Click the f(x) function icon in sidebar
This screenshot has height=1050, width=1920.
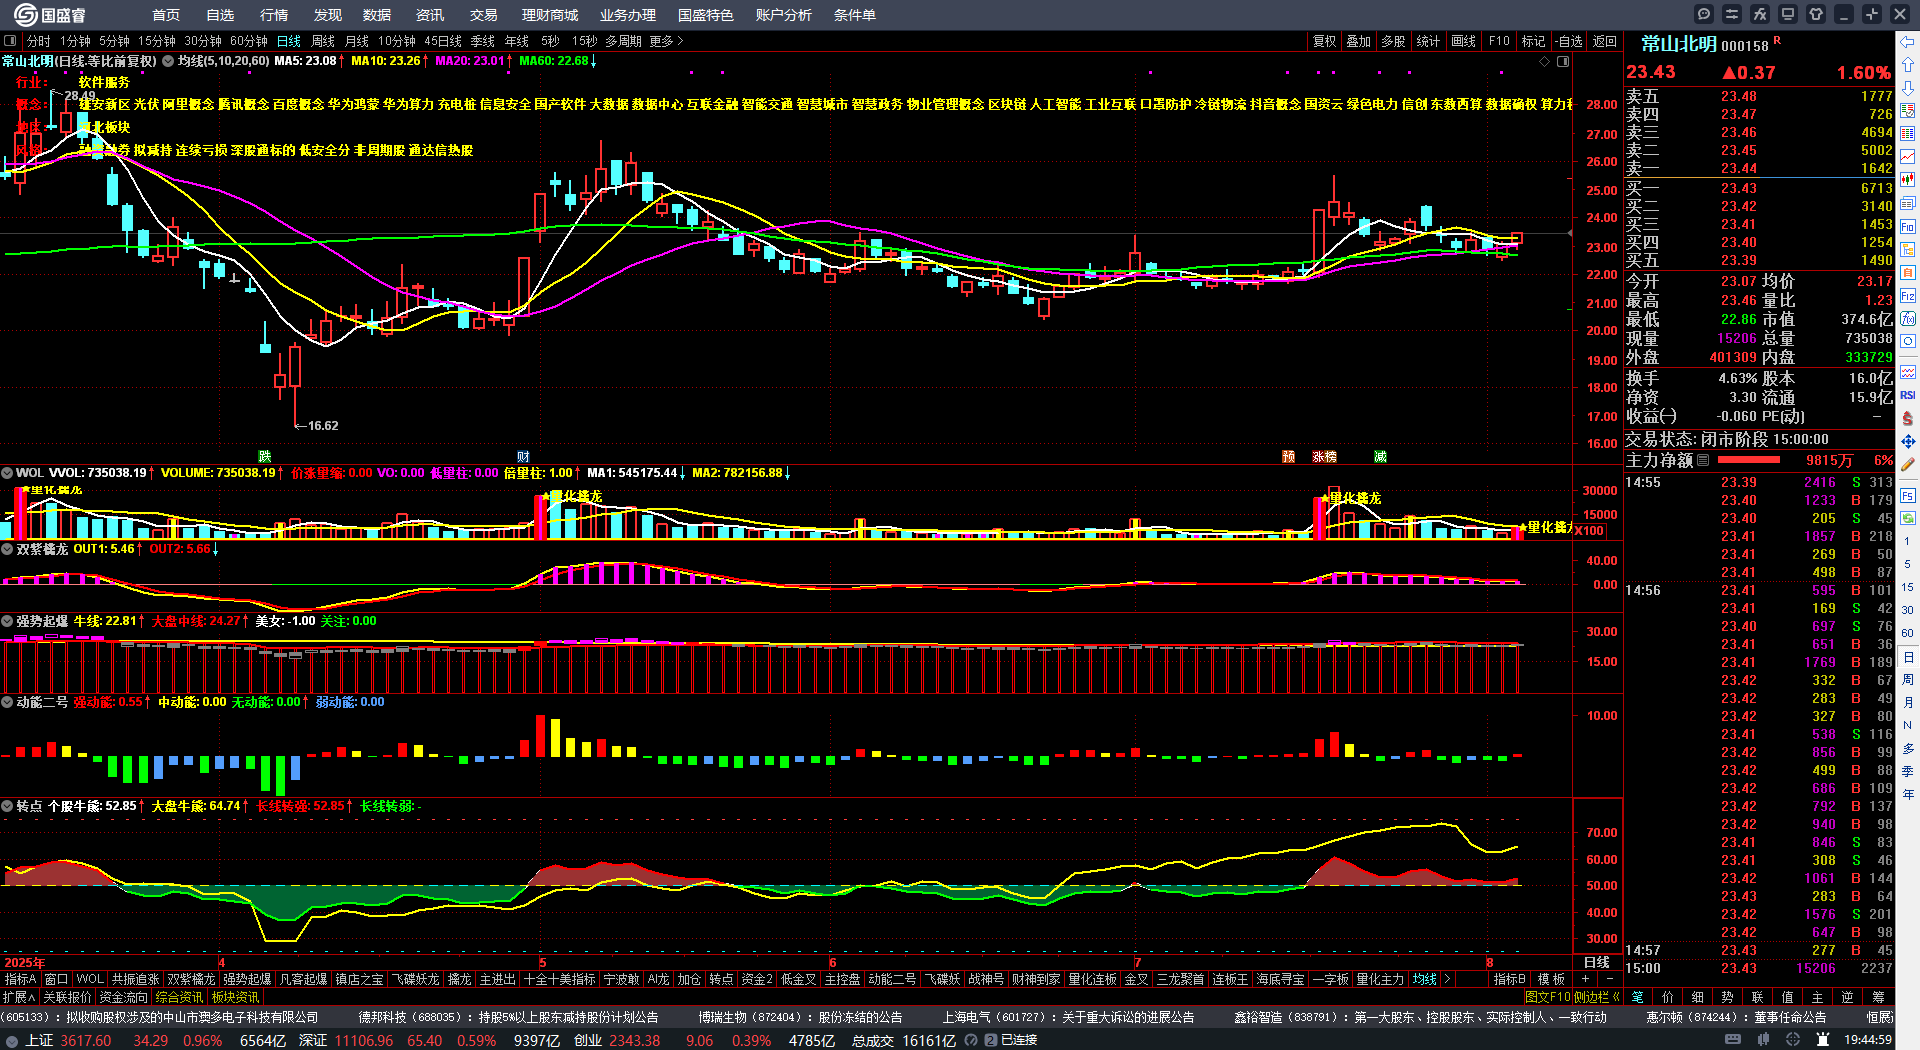[1908, 319]
